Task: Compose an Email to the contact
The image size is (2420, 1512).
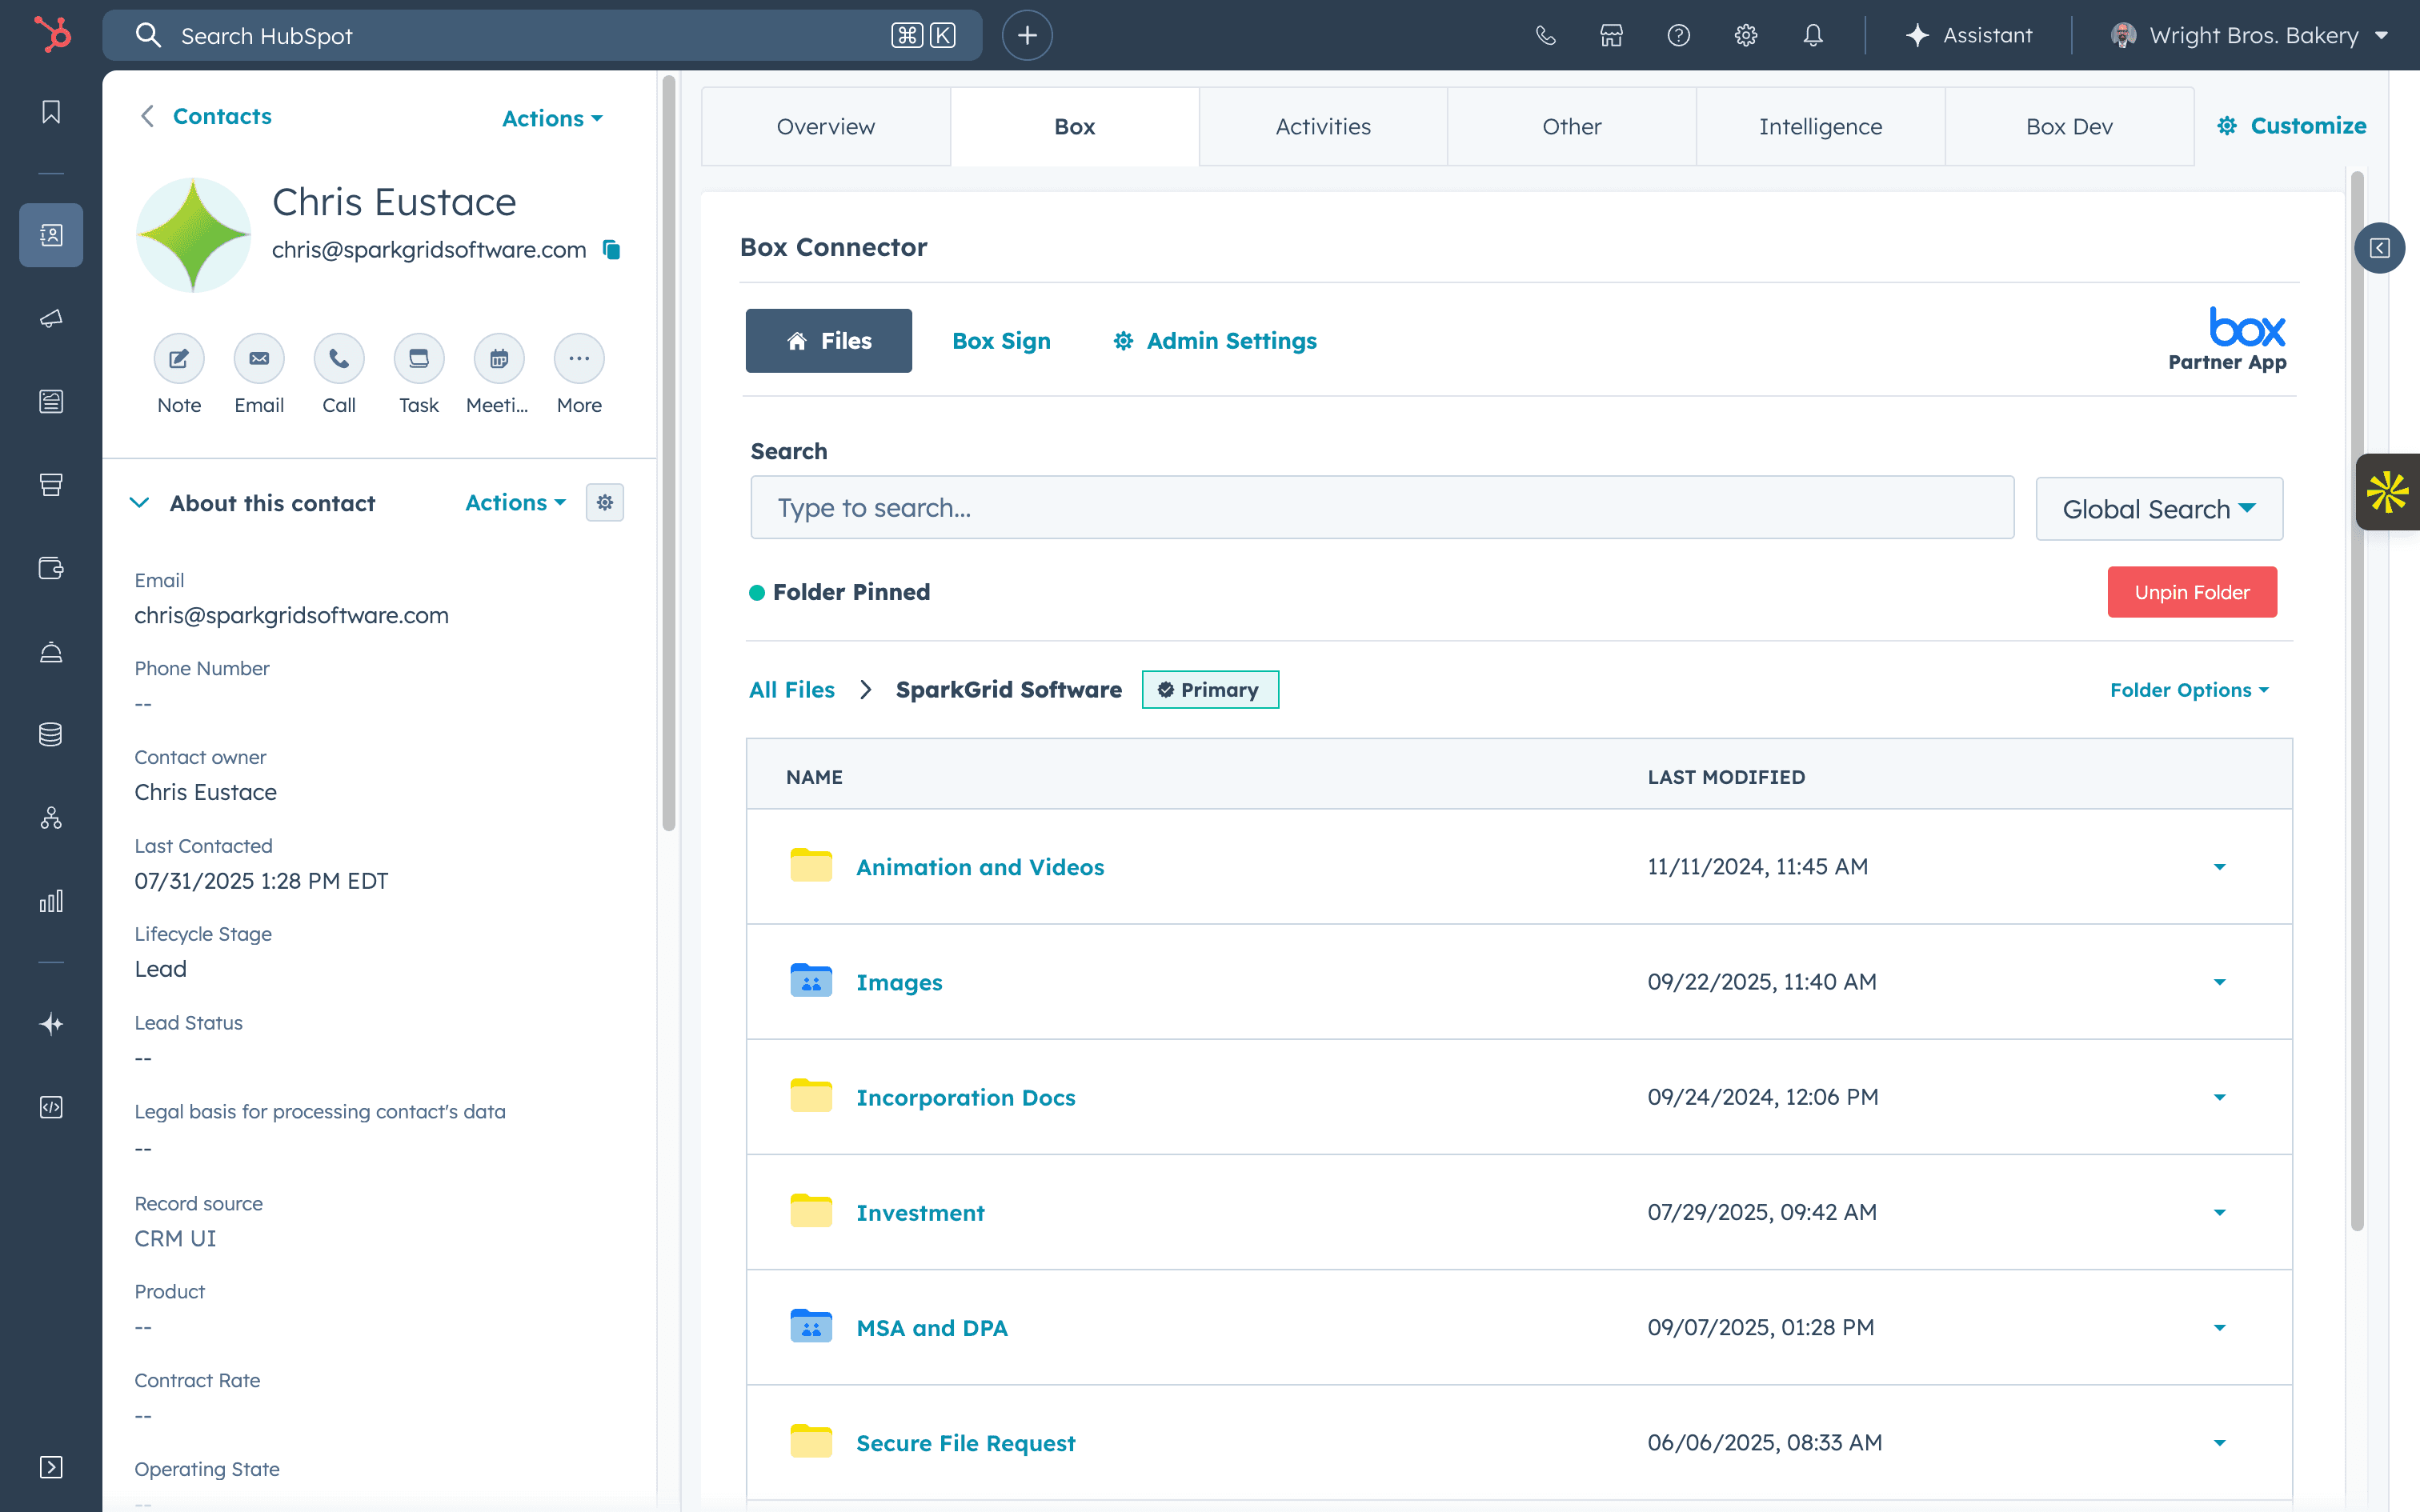Action: [259, 358]
